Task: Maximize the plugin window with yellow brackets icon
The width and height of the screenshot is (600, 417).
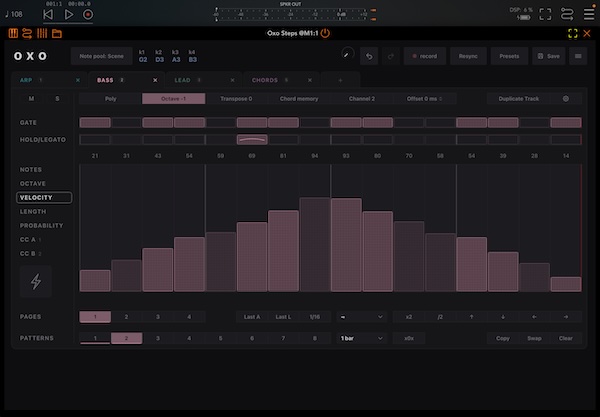Action: tap(573, 33)
